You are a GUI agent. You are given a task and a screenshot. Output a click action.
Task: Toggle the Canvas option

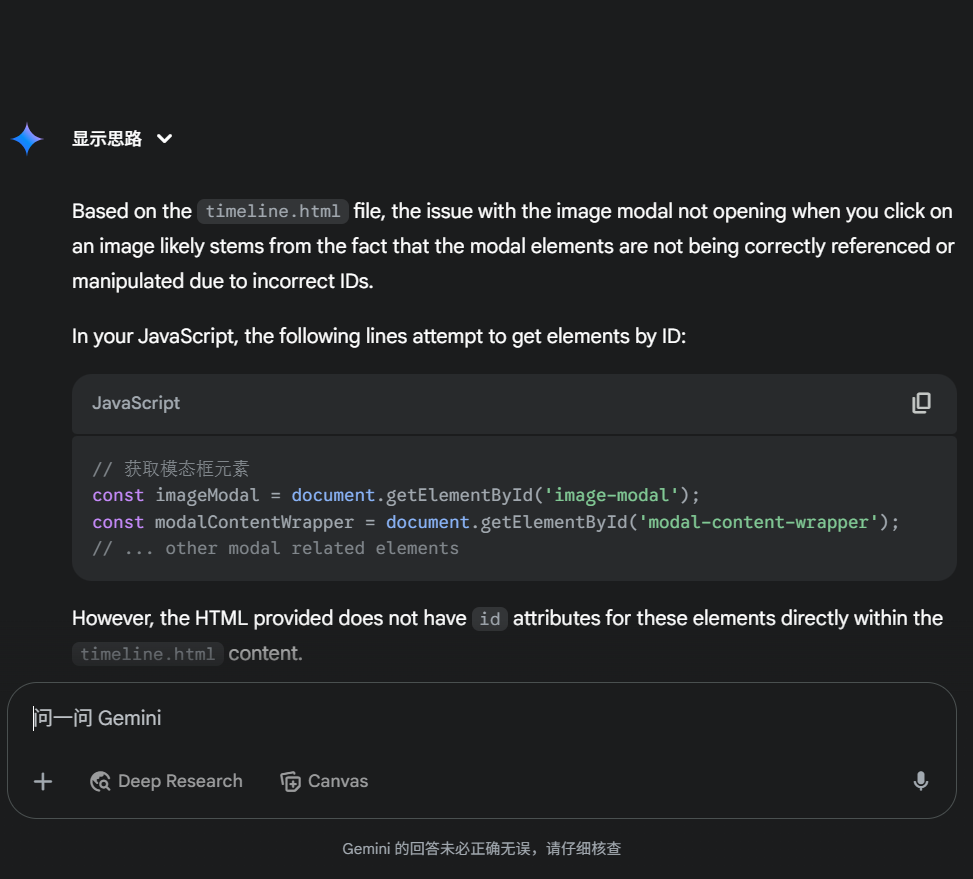coord(324,781)
